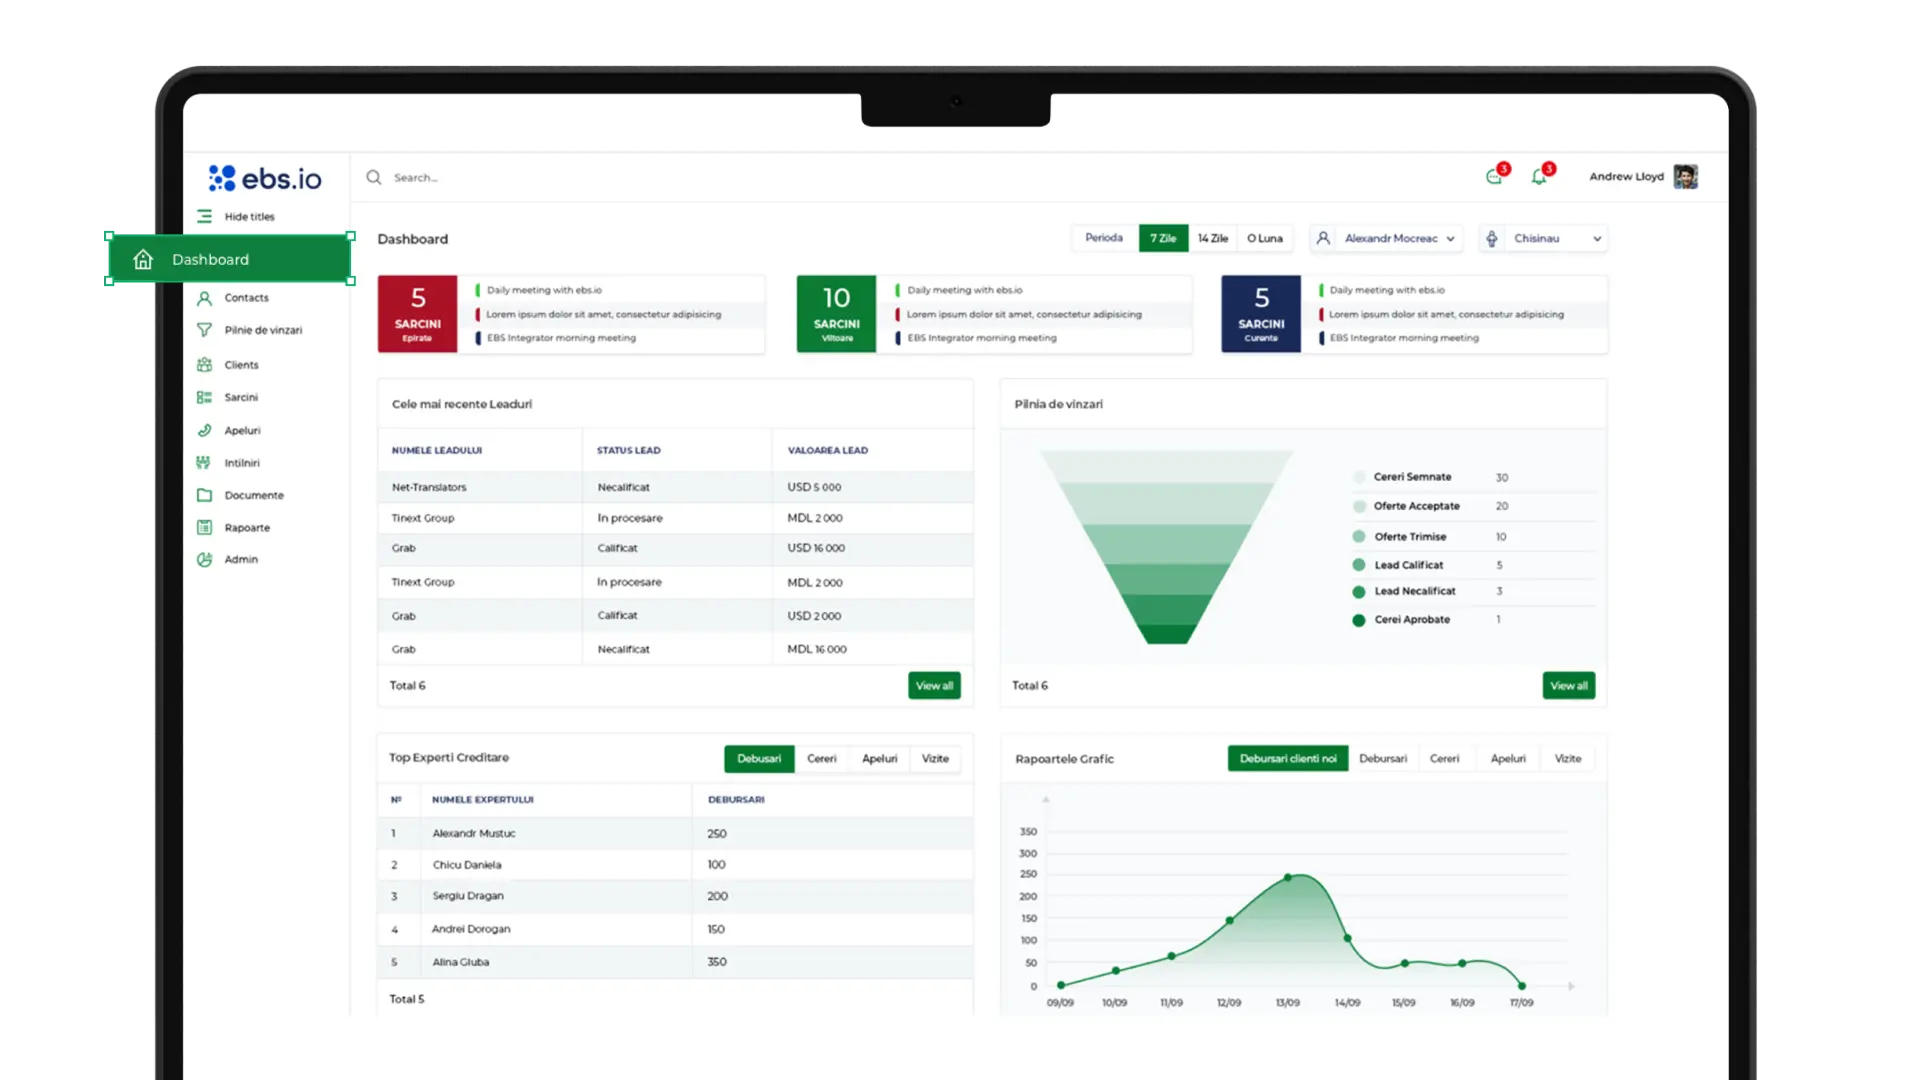The width and height of the screenshot is (1920, 1080).
Task: Open the Documente folder icon
Action: [x=204, y=495]
